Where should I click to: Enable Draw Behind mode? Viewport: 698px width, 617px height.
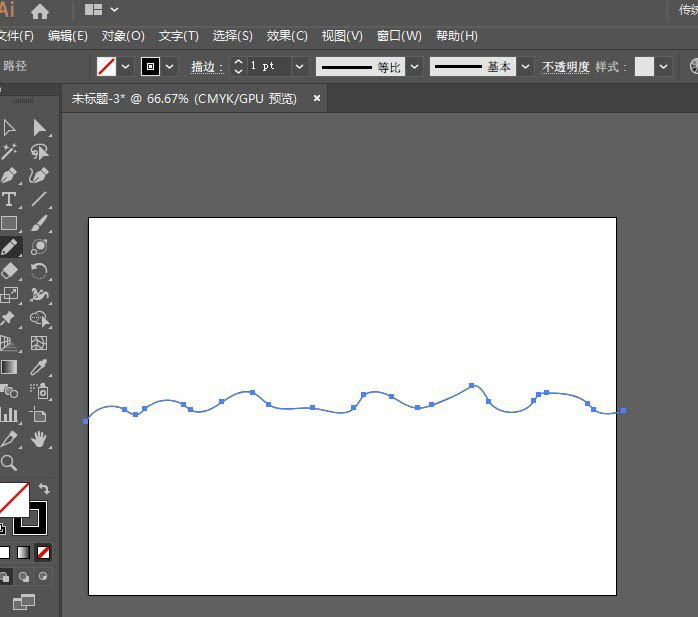[x=24, y=576]
